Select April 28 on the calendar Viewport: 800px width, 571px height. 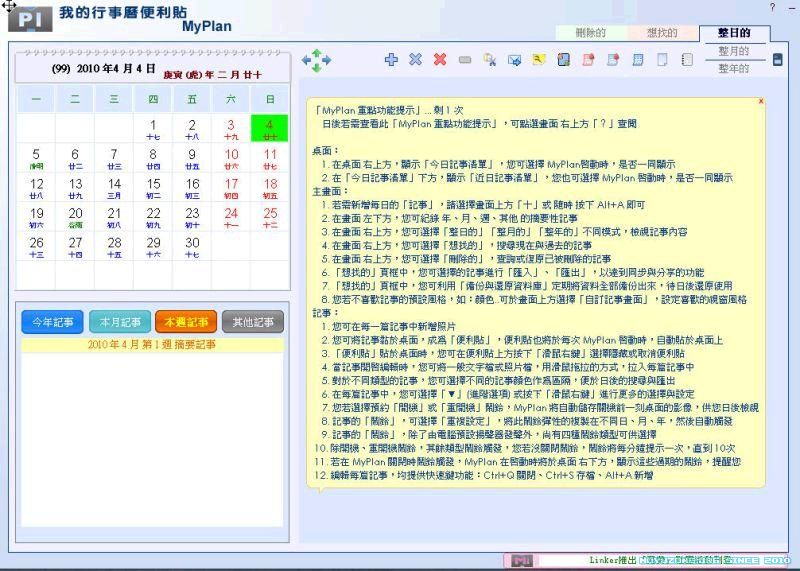pos(114,246)
